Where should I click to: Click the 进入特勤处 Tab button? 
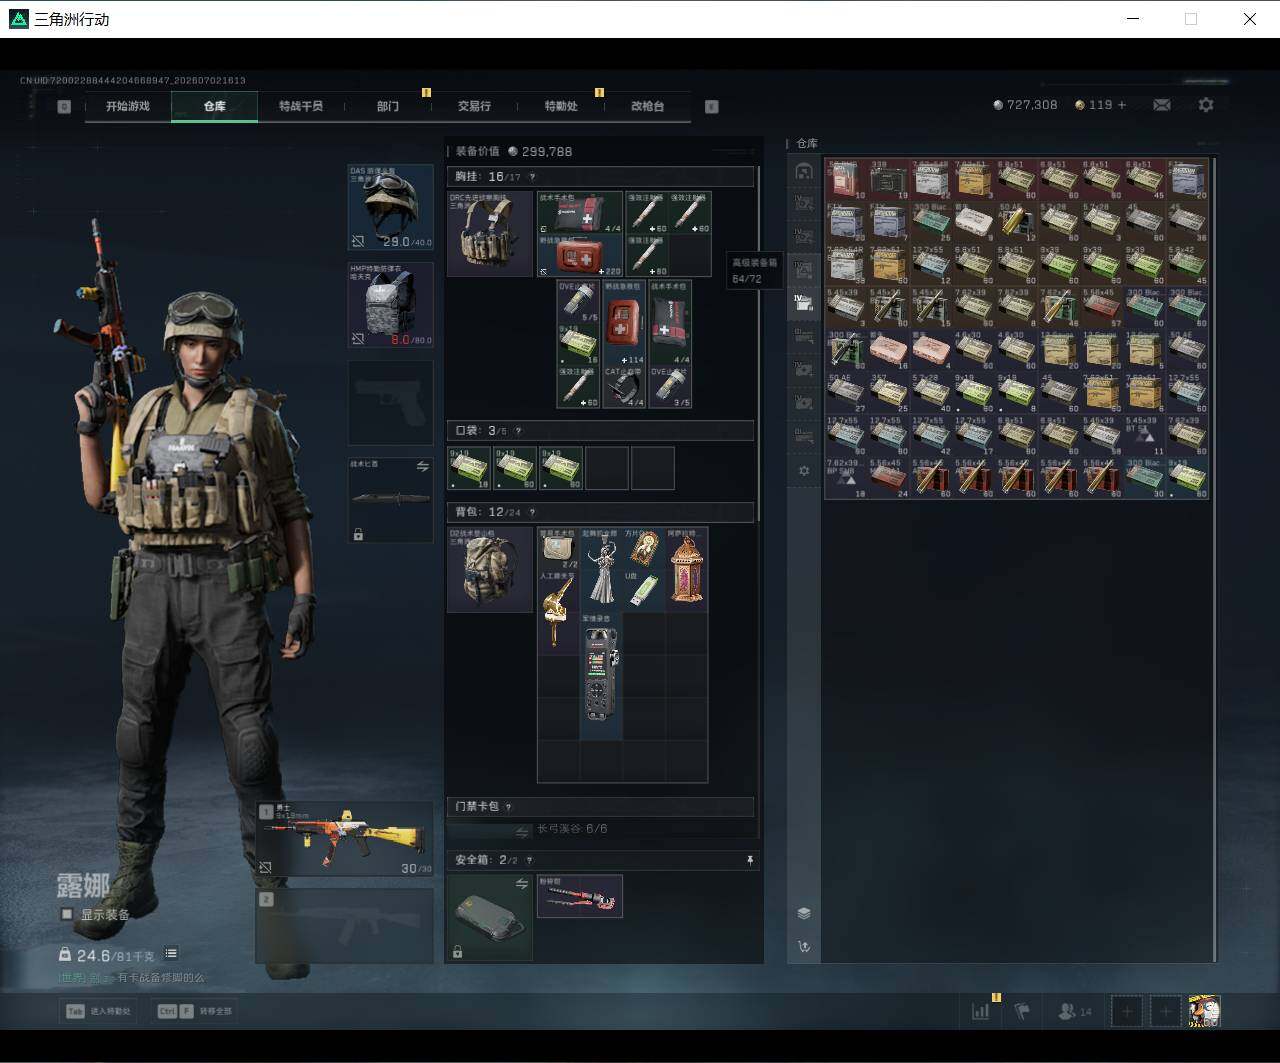click(x=98, y=1011)
